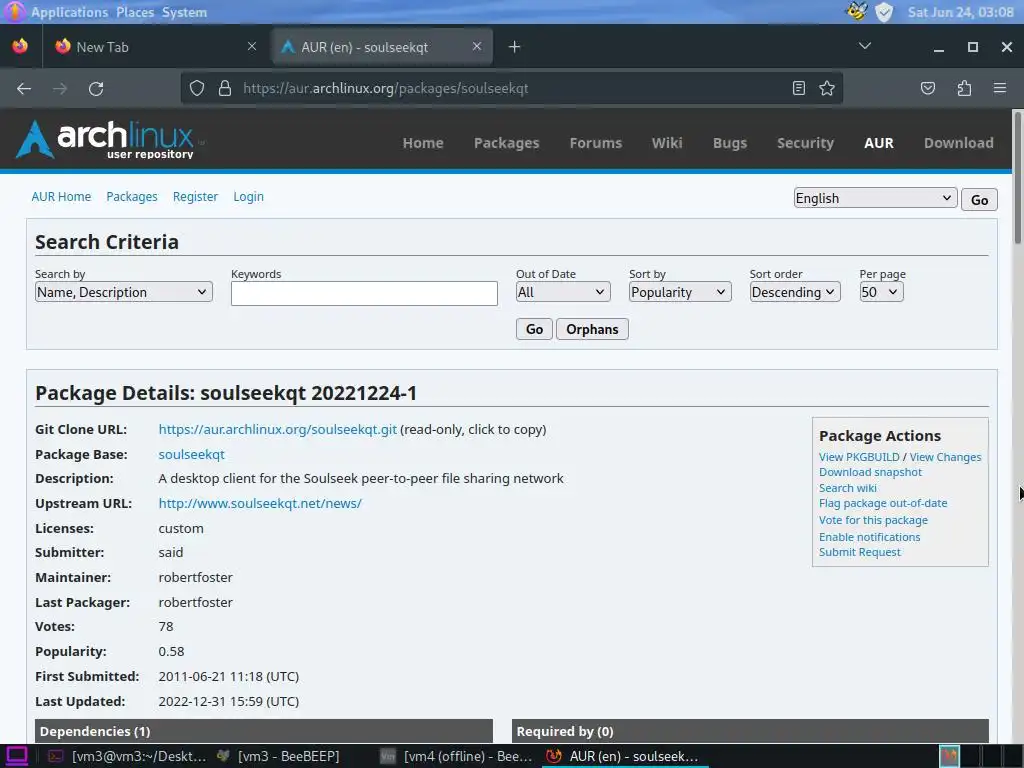This screenshot has width=1024, height=768.
Task: Open the Applications menu
Action: tap(69, 12)
